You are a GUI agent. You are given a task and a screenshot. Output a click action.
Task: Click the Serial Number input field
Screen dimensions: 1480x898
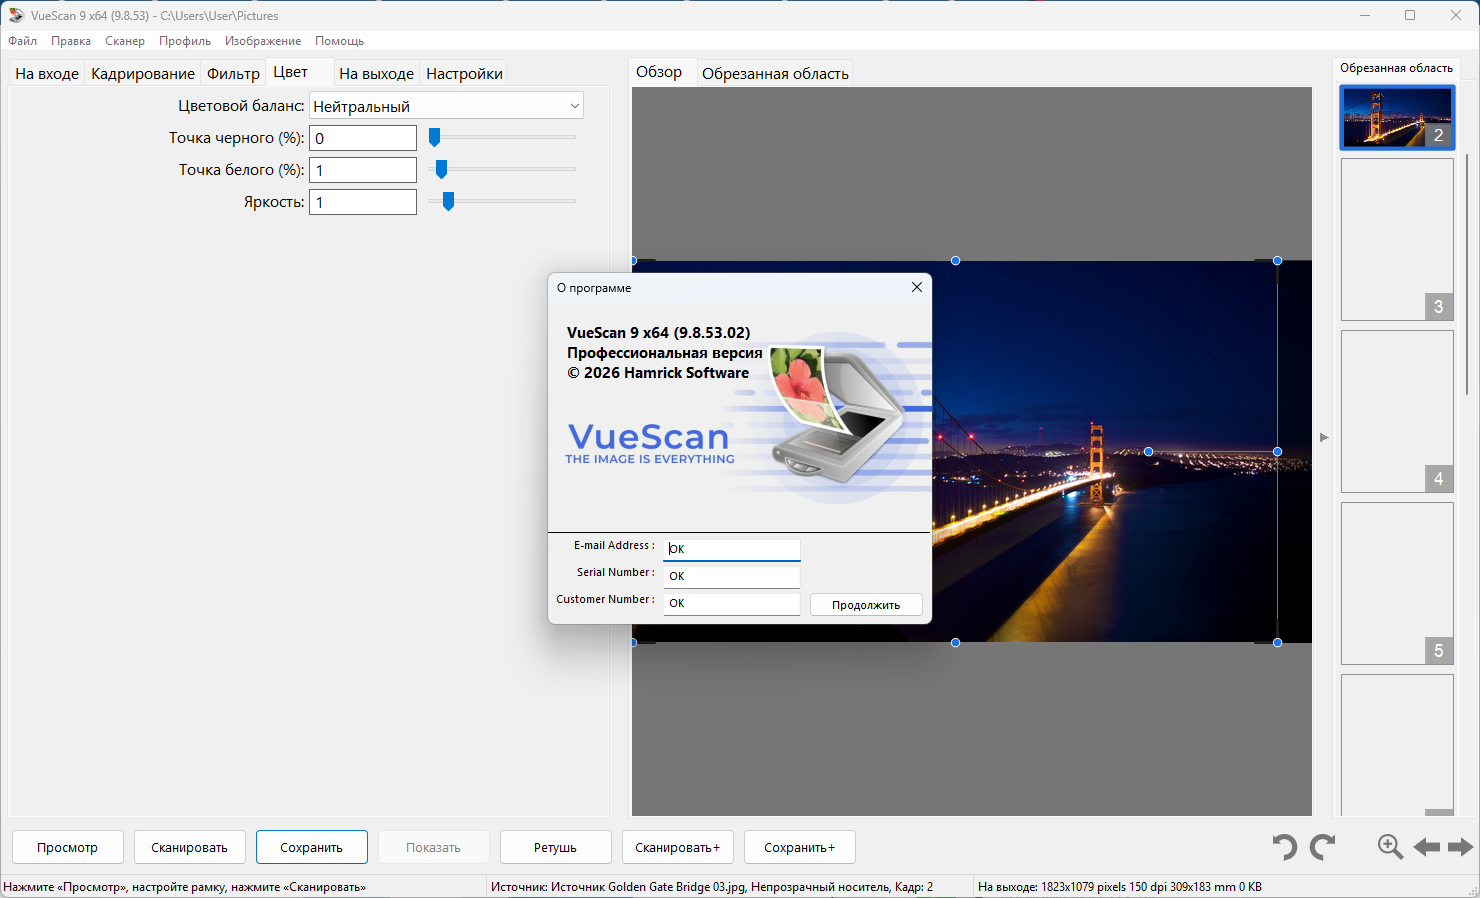tap(731, 576)
